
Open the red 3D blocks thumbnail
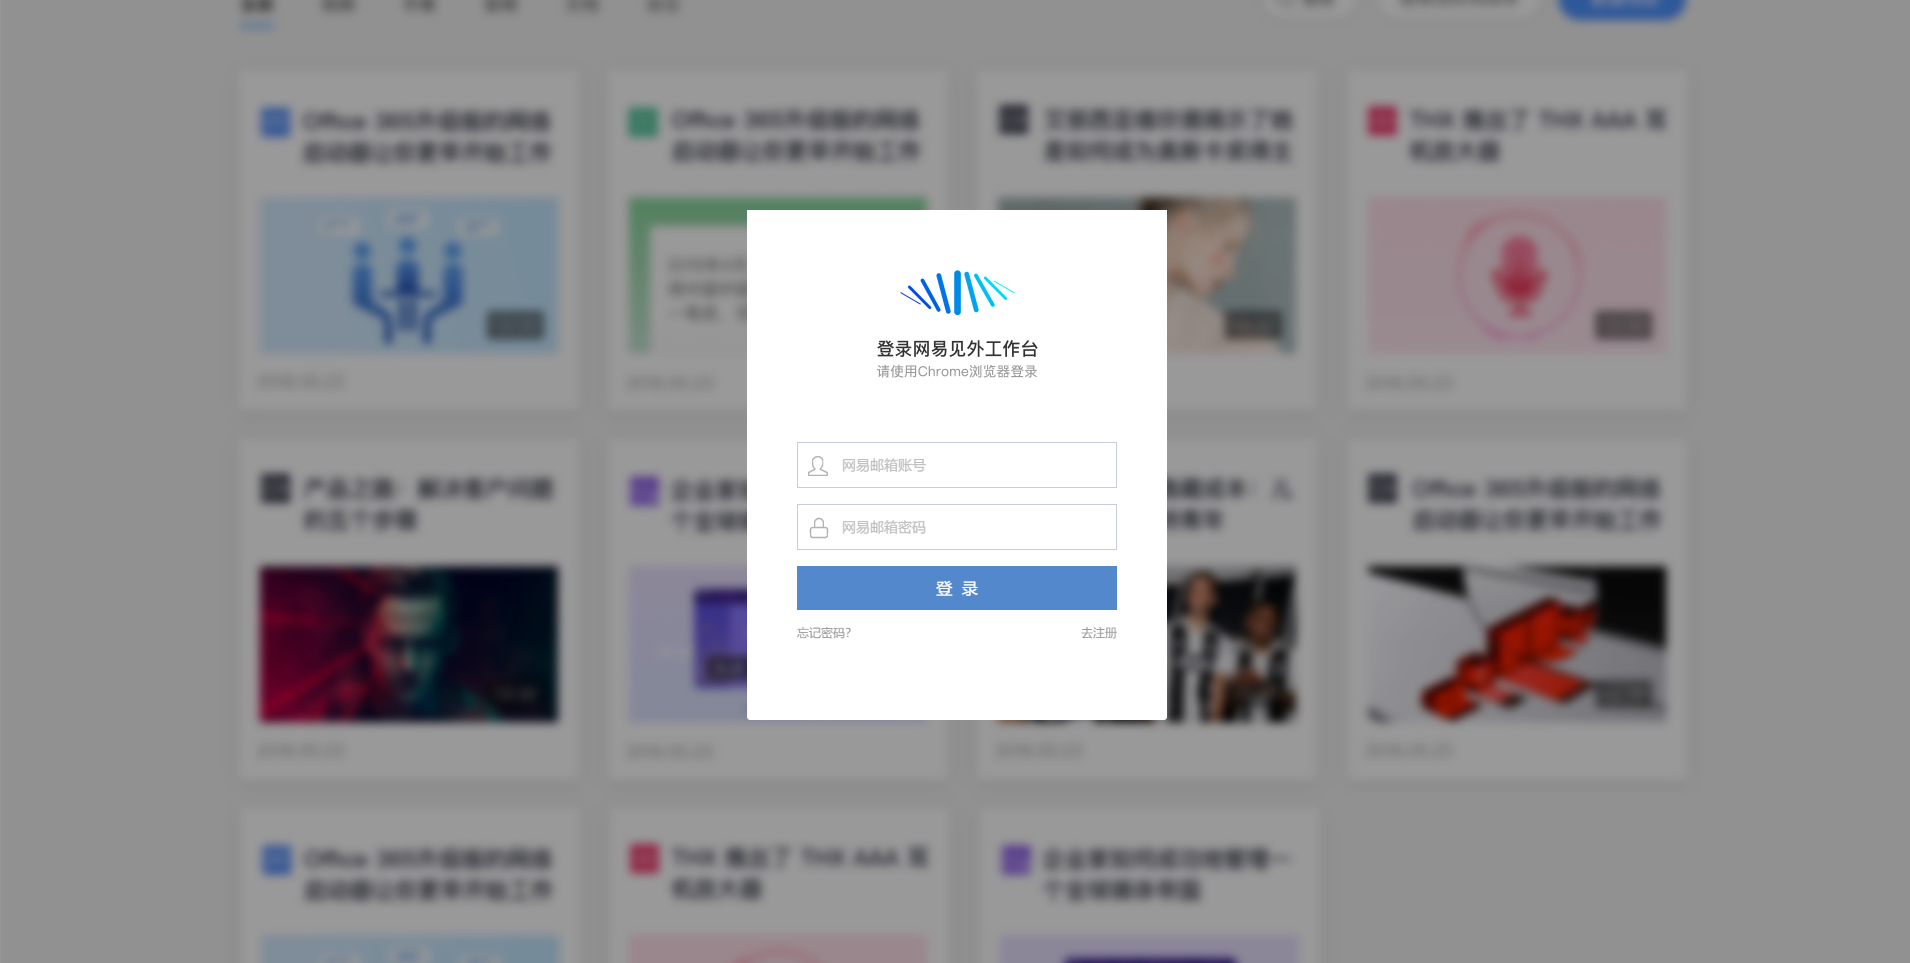click(x=1517, y=644)
